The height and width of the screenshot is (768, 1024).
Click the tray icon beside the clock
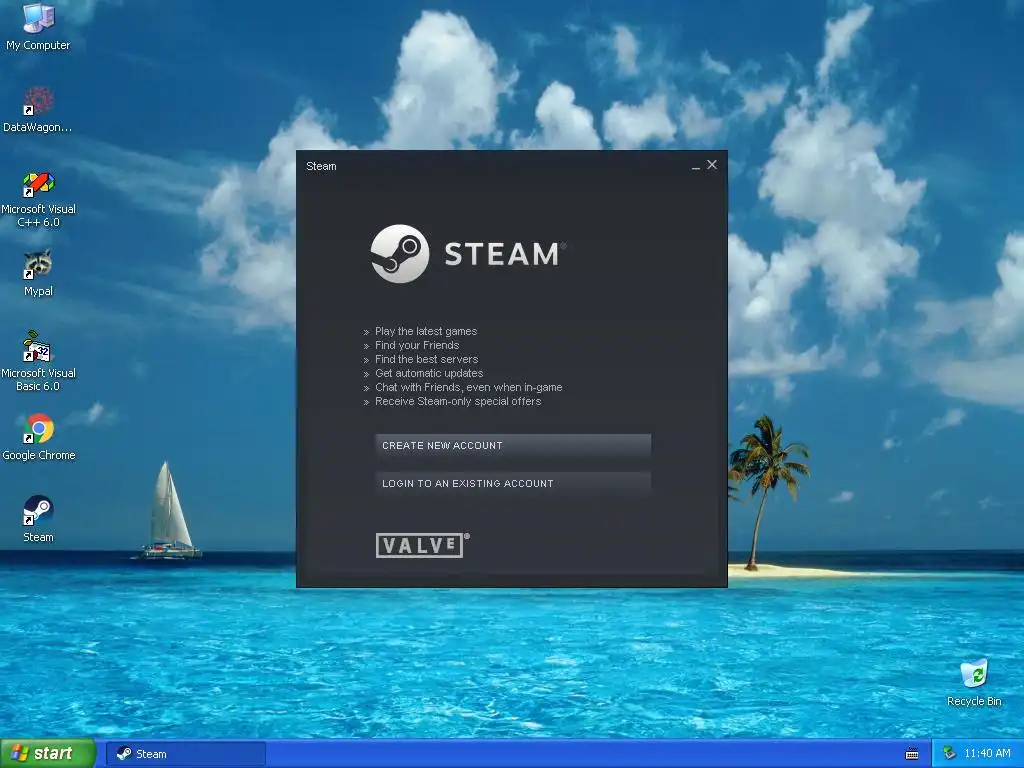[x=949, y=754]
